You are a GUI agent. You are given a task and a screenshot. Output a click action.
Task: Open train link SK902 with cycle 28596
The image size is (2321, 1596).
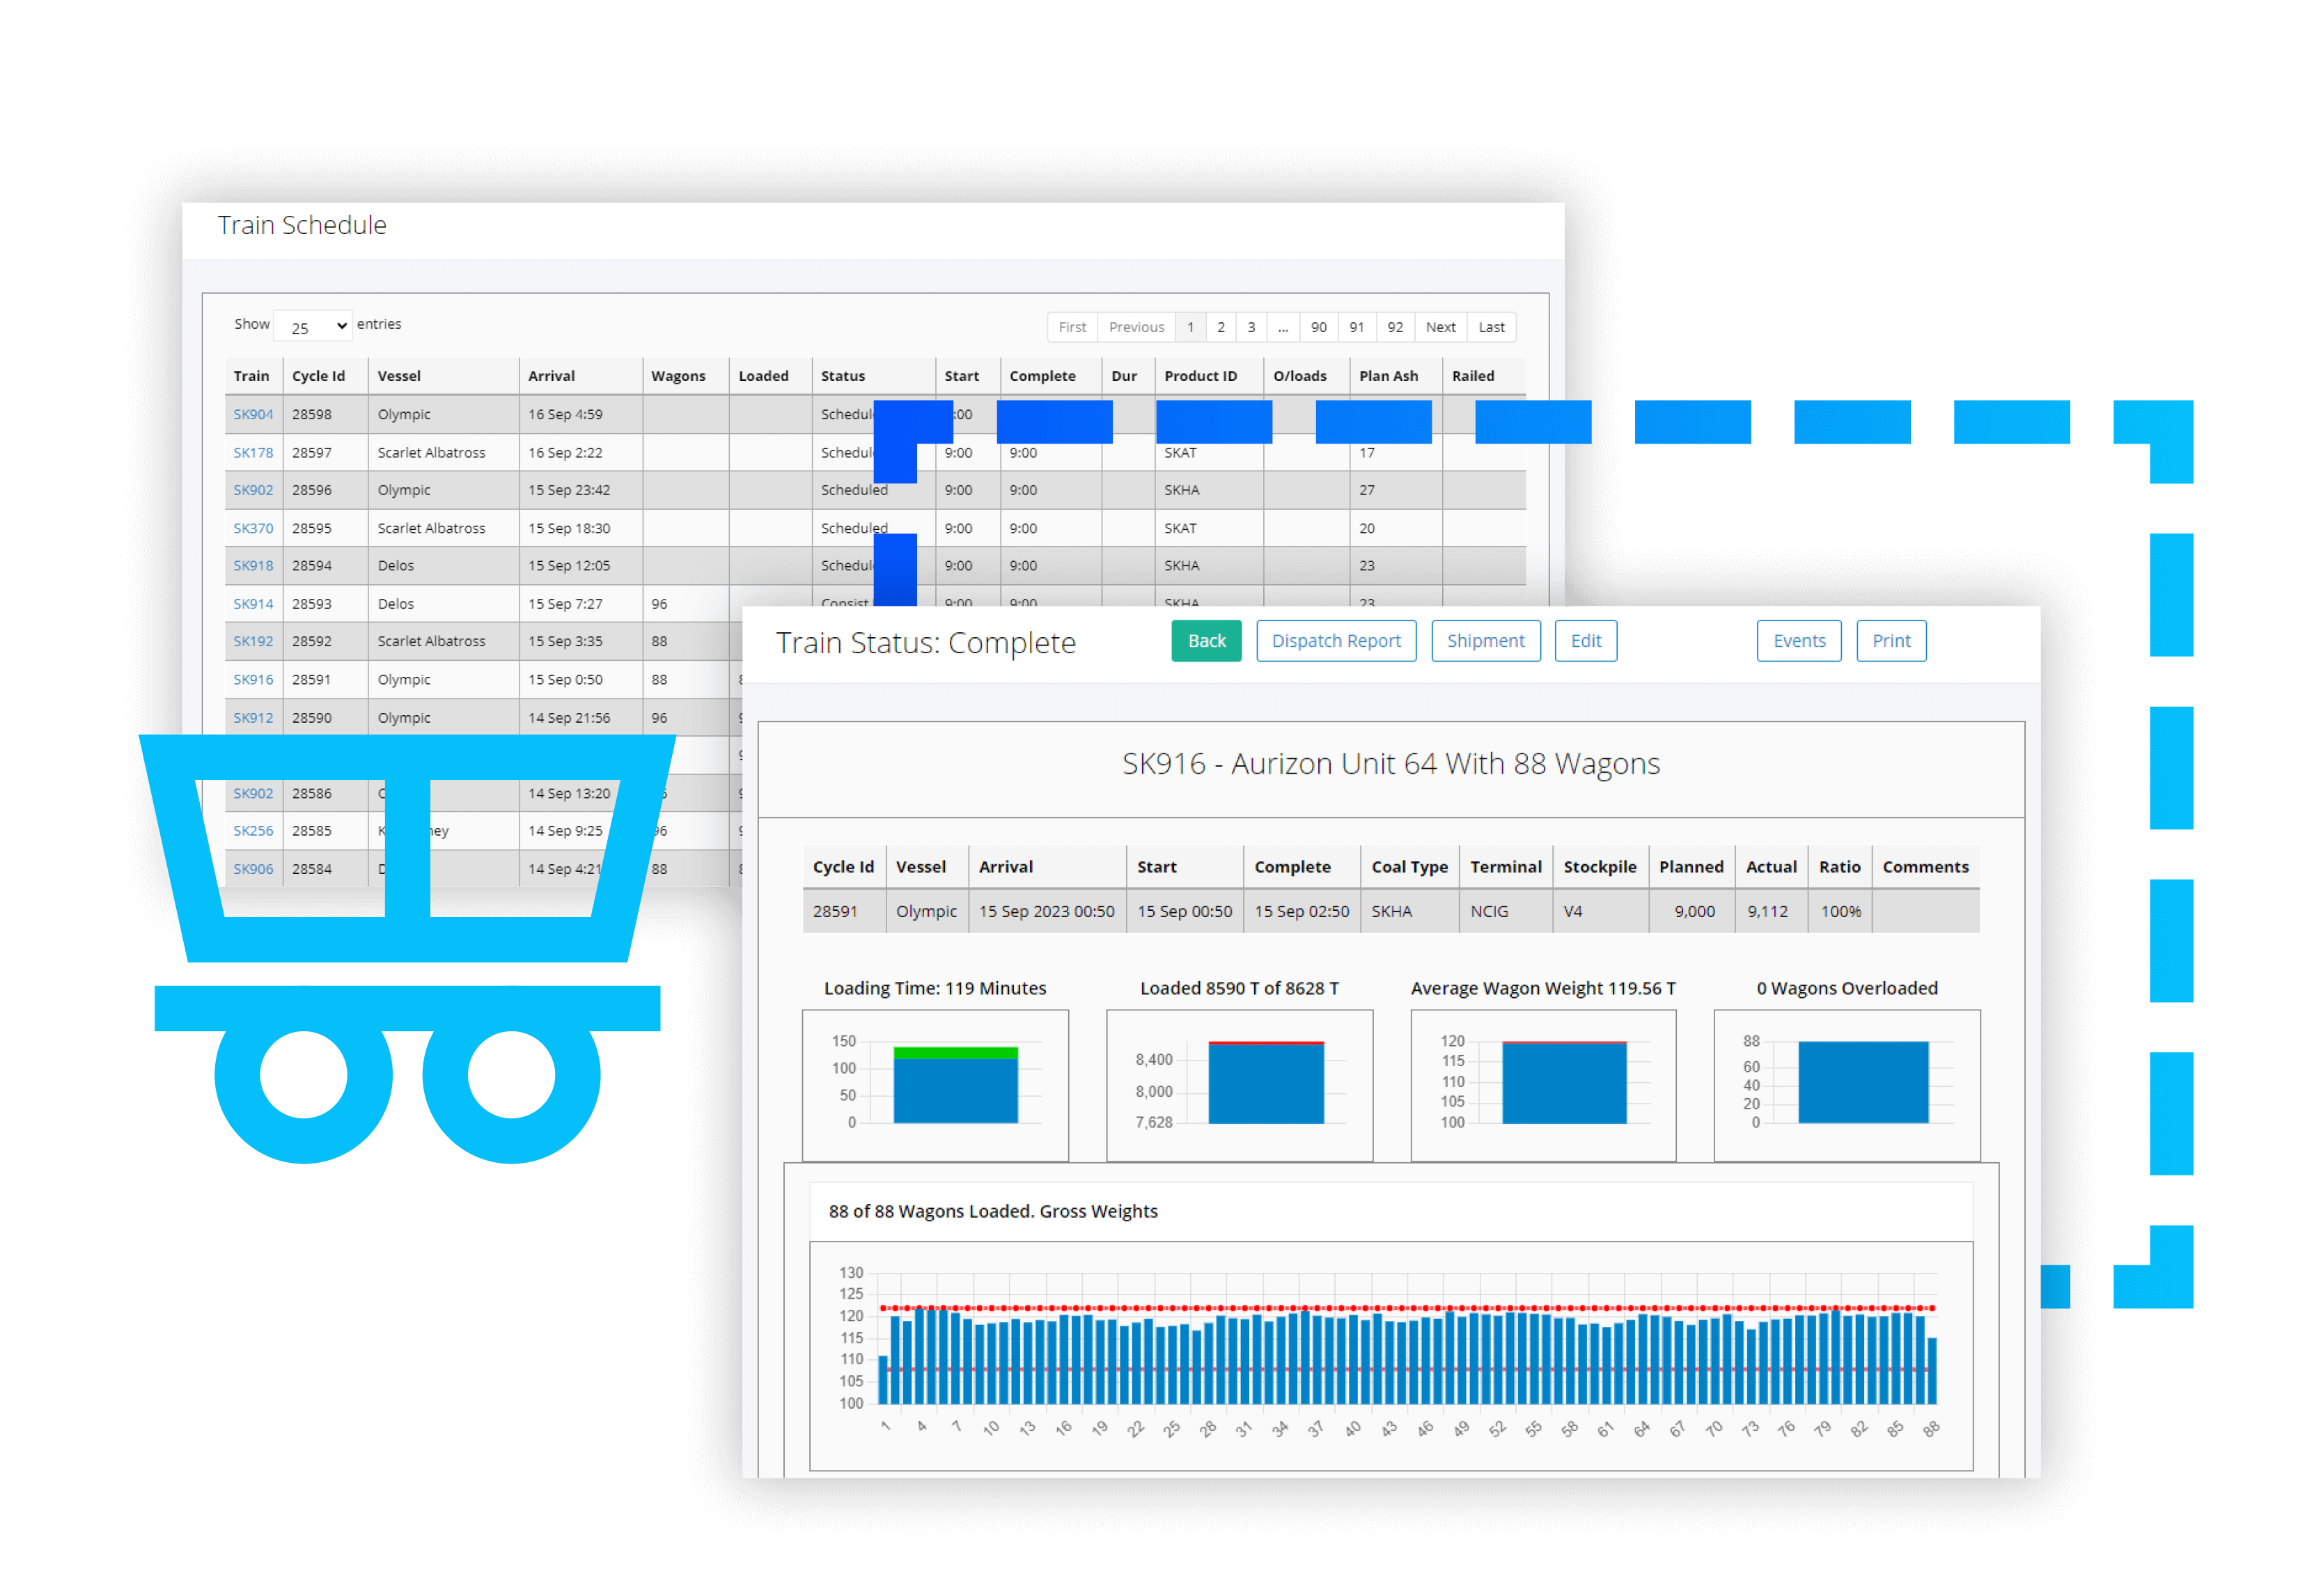(253, 490)
